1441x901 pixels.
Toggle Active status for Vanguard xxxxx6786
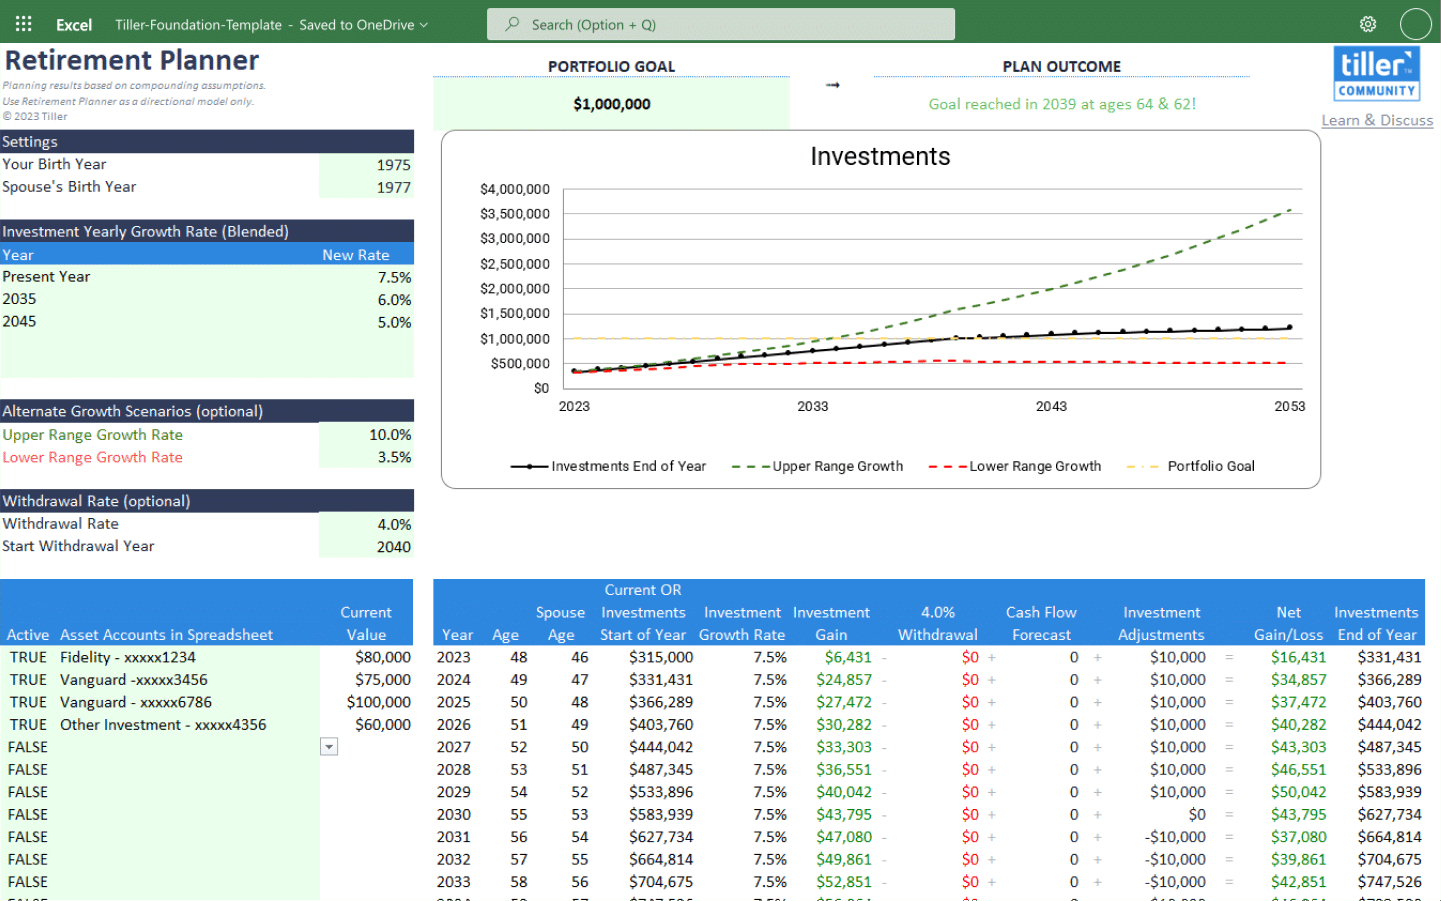(27, 702)
